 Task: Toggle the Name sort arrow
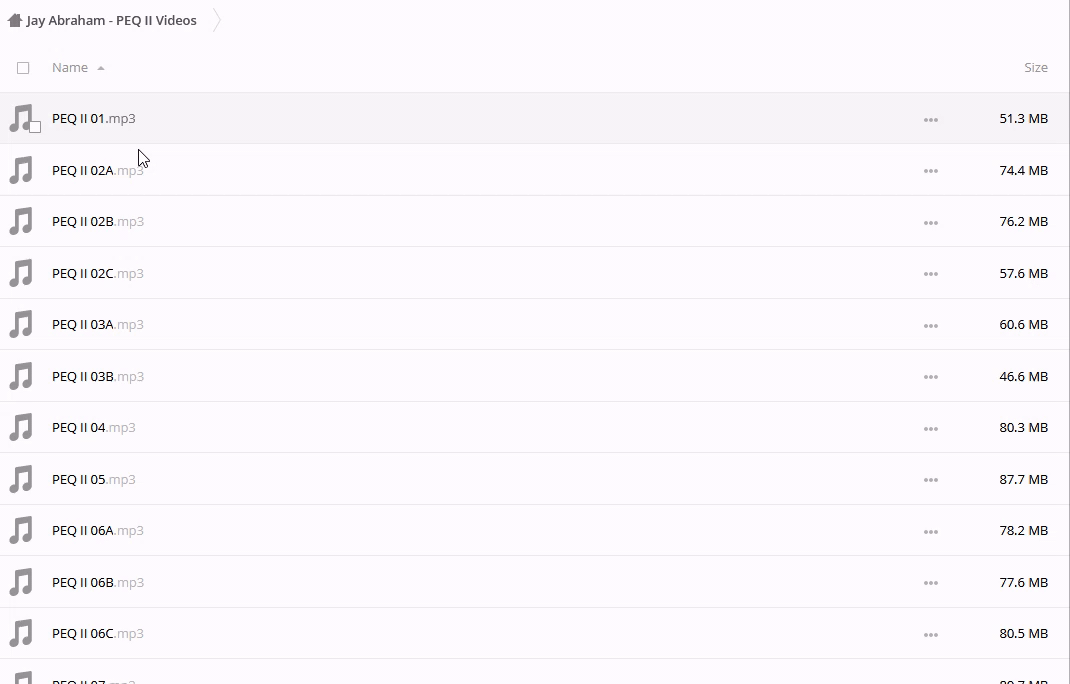click(101, 68)
